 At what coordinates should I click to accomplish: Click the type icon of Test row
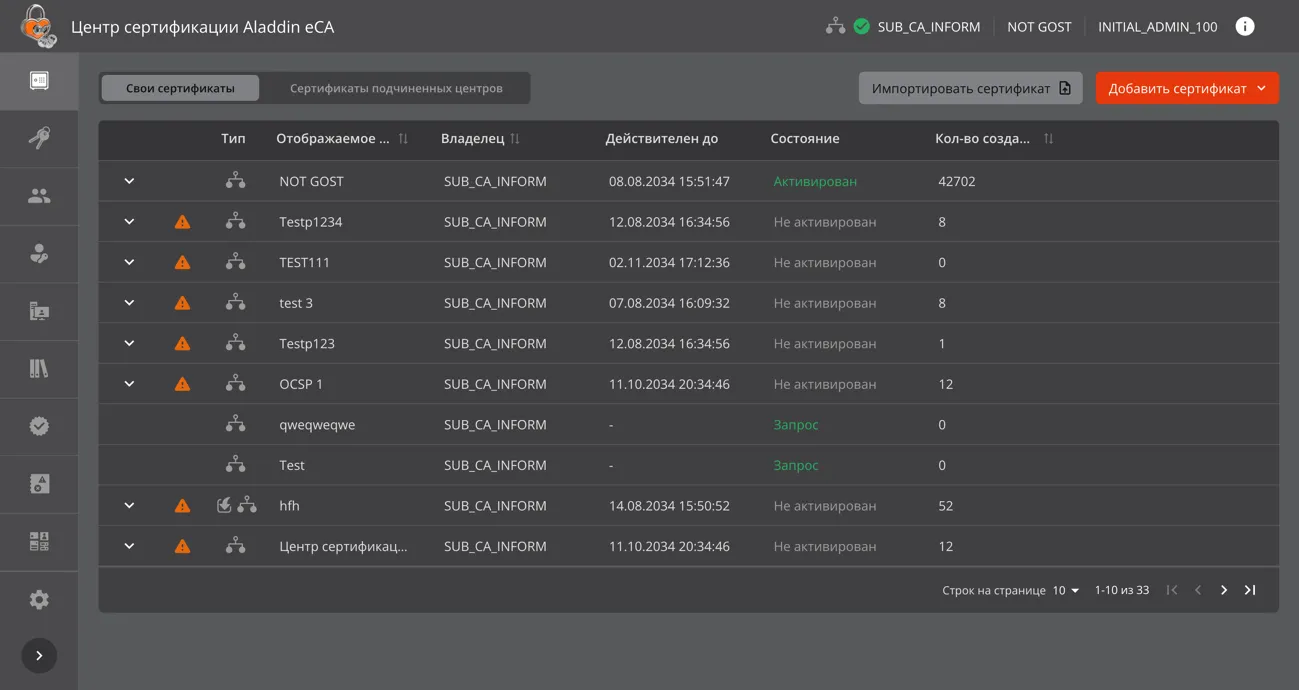(x=235, y=465)
